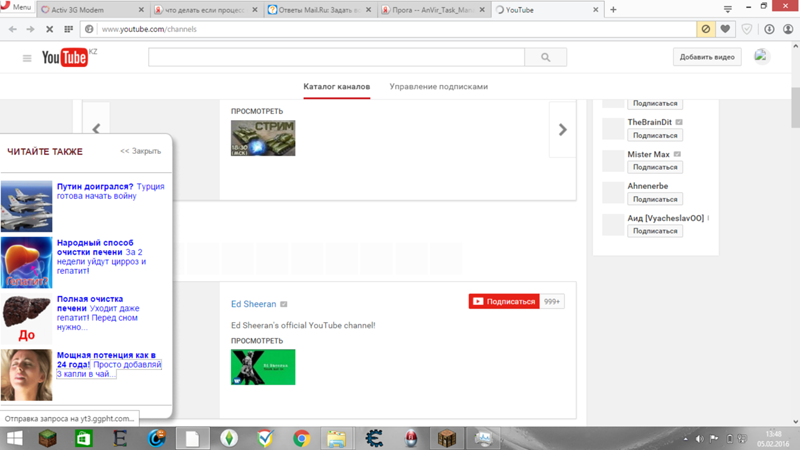Open a new browser tab

[x=613, y=10]
